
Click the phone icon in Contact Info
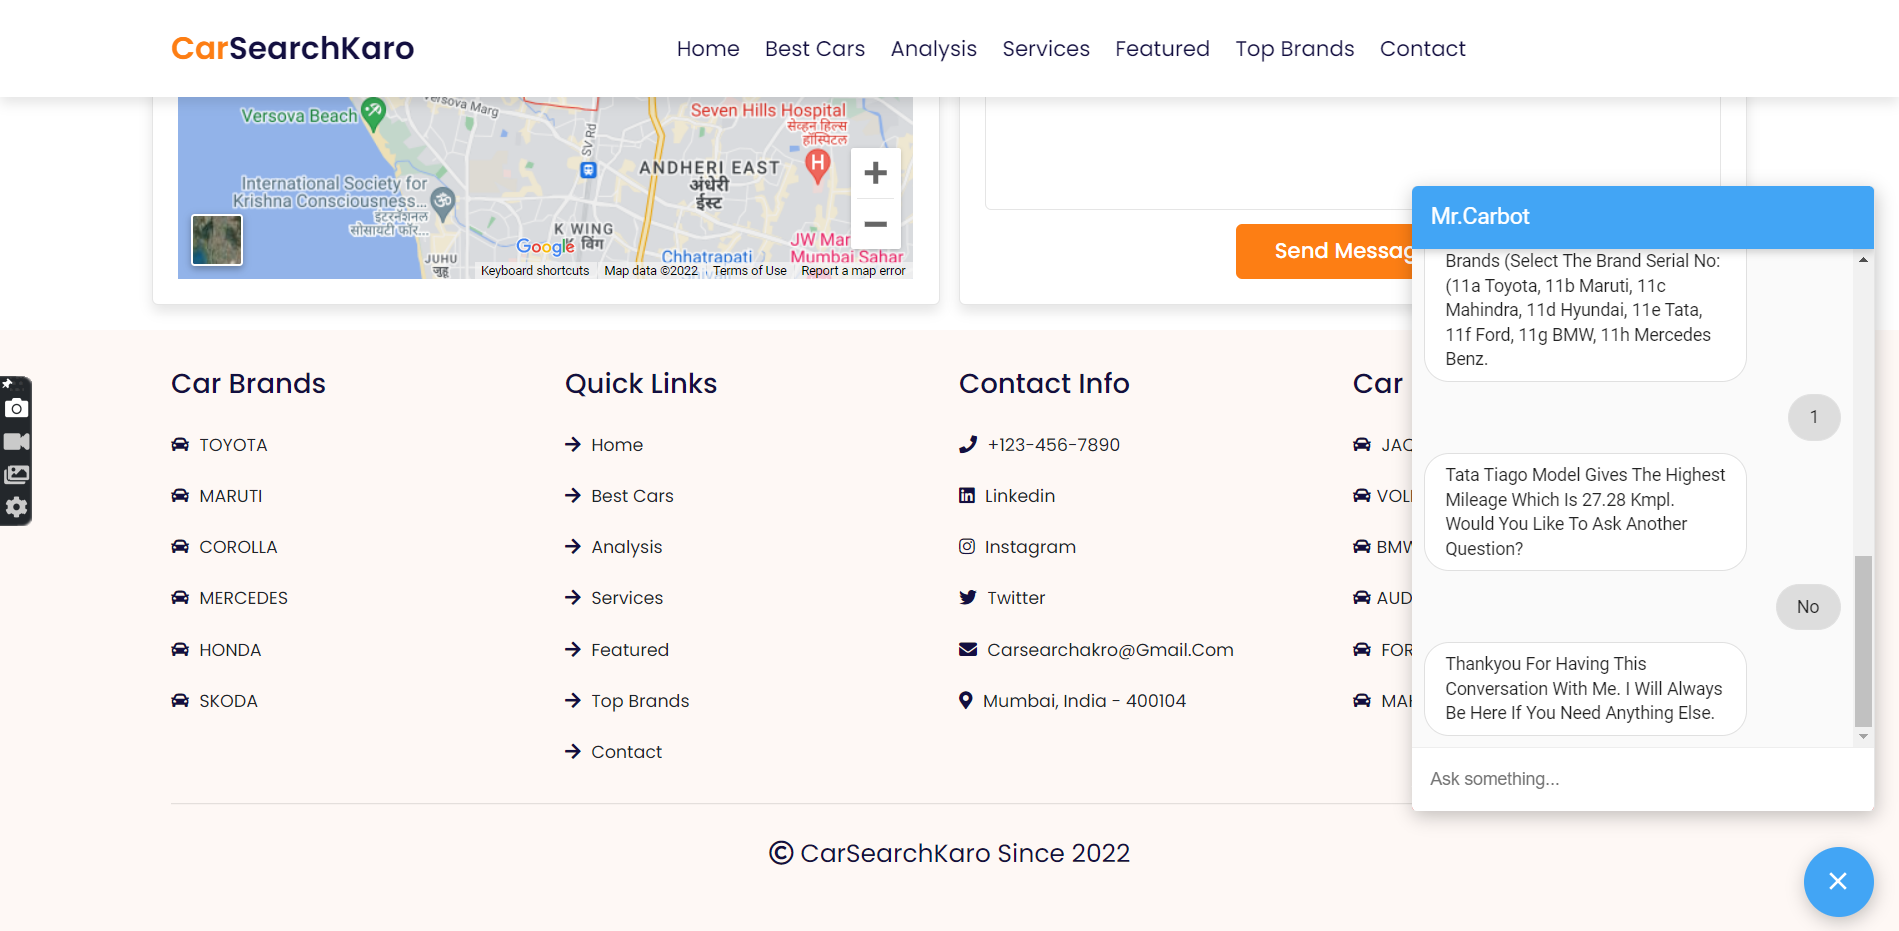(968, 444)
